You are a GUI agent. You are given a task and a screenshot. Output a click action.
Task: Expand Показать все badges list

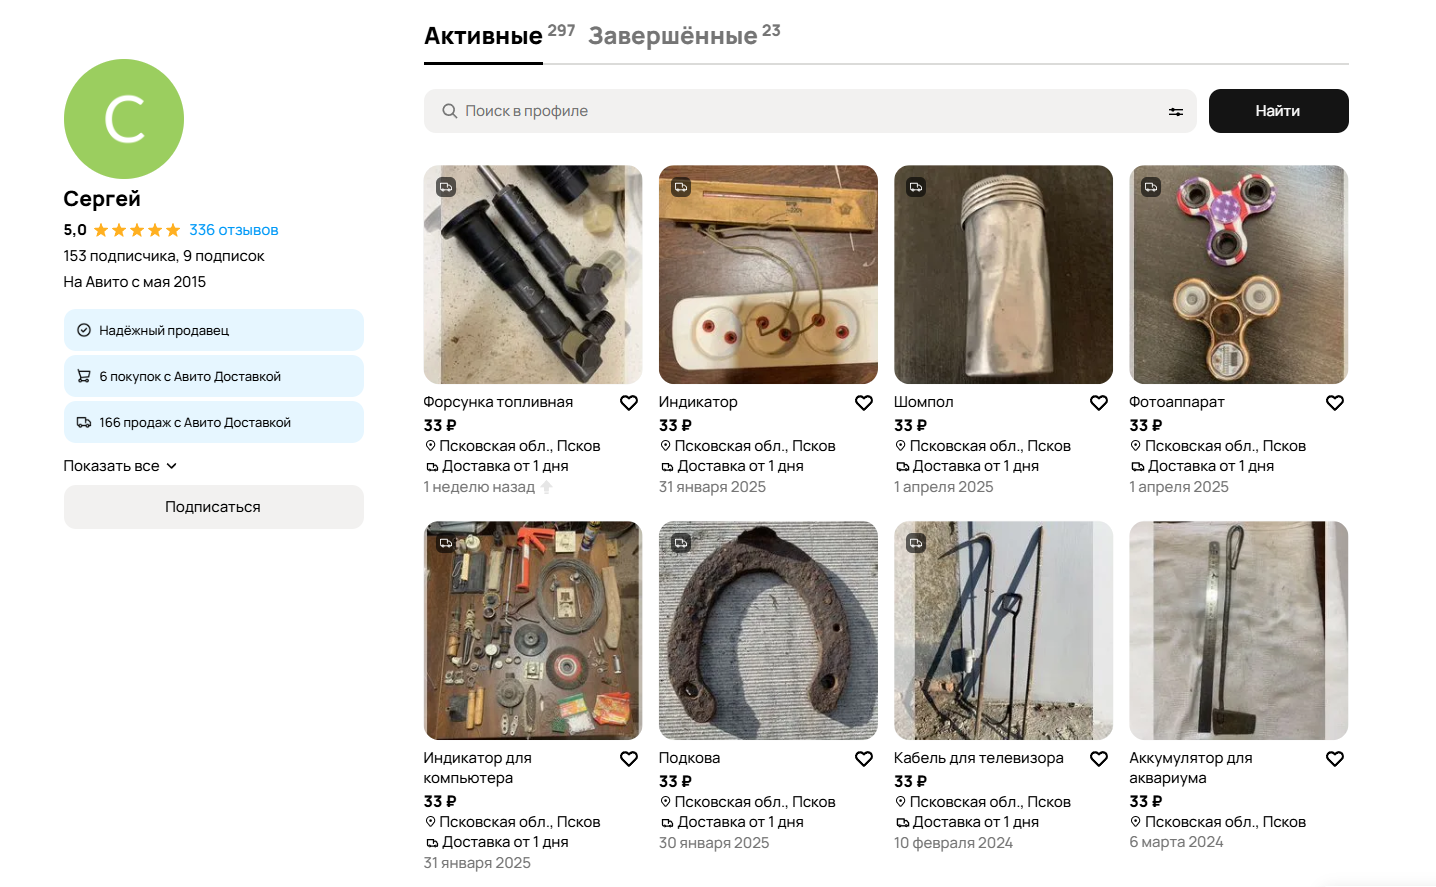(120, 466)
